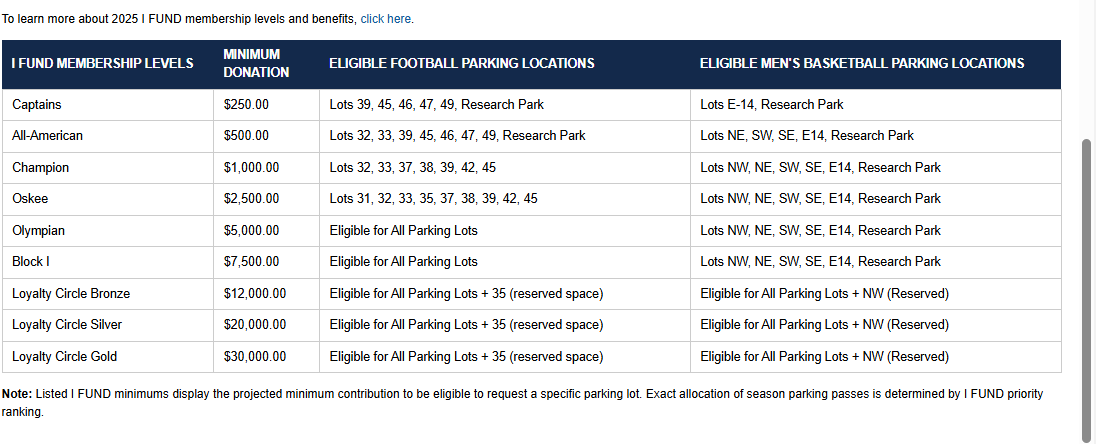Select the "All-American" membership level cell

pyautogui.click(x=48, y=135)
